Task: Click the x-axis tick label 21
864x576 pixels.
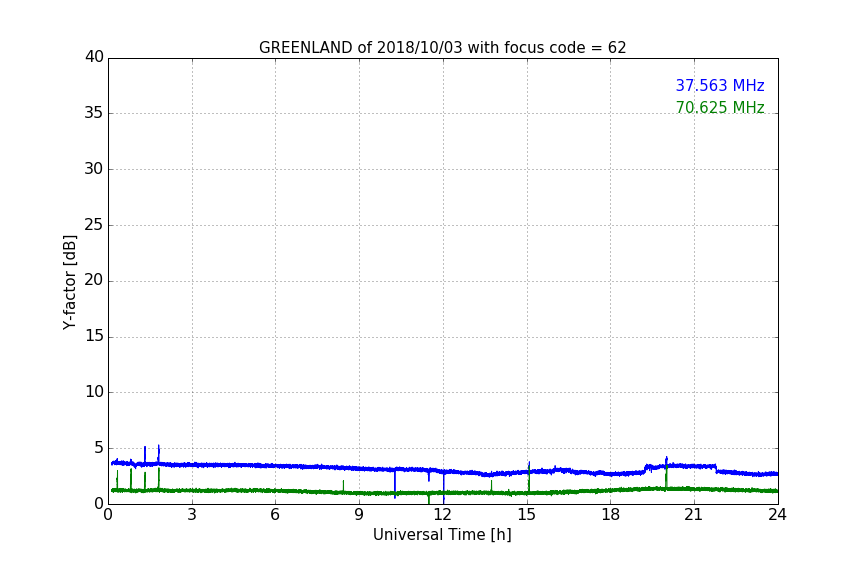Action: click(694, 515)
